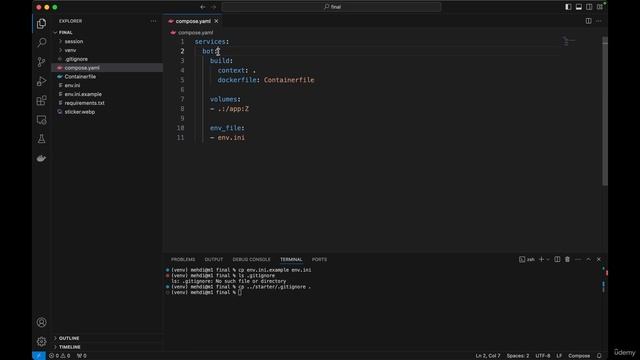Screen dimensions: 640x360
Task: Select the zsh terminal shell label
Action: tap(527, 260)
